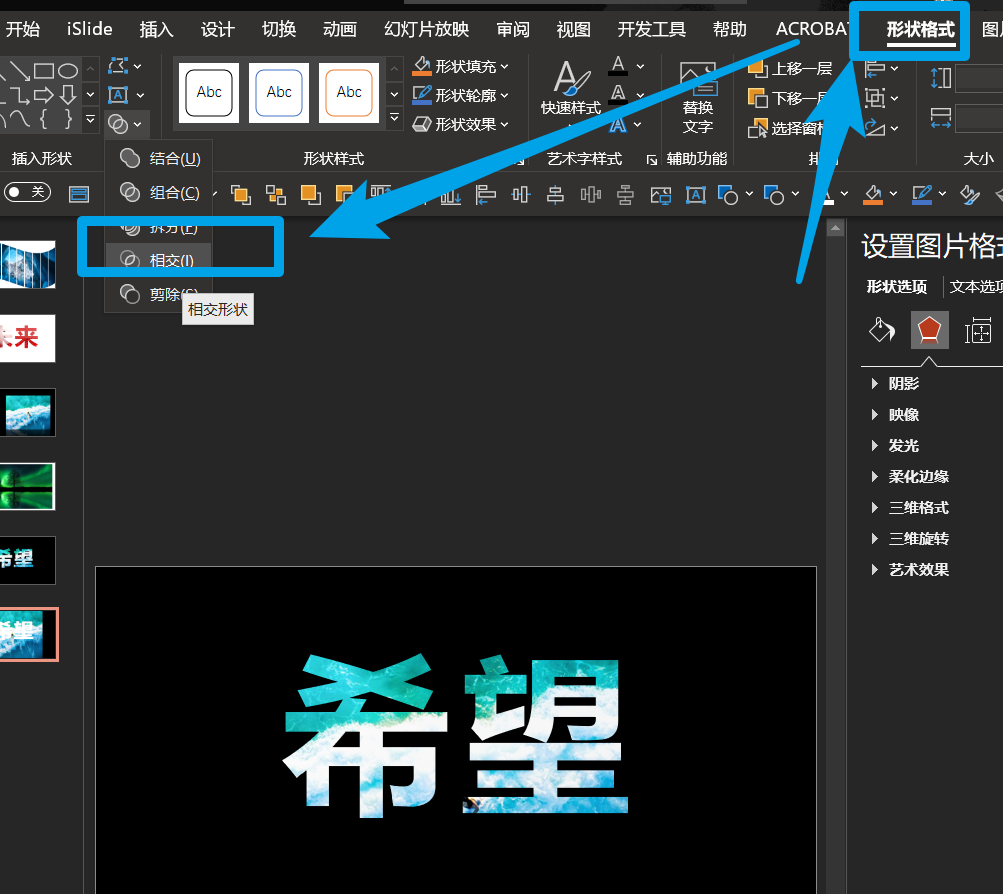Click the 替换文字 alt text icon
1003x894 pixels.
click(697, 97)
